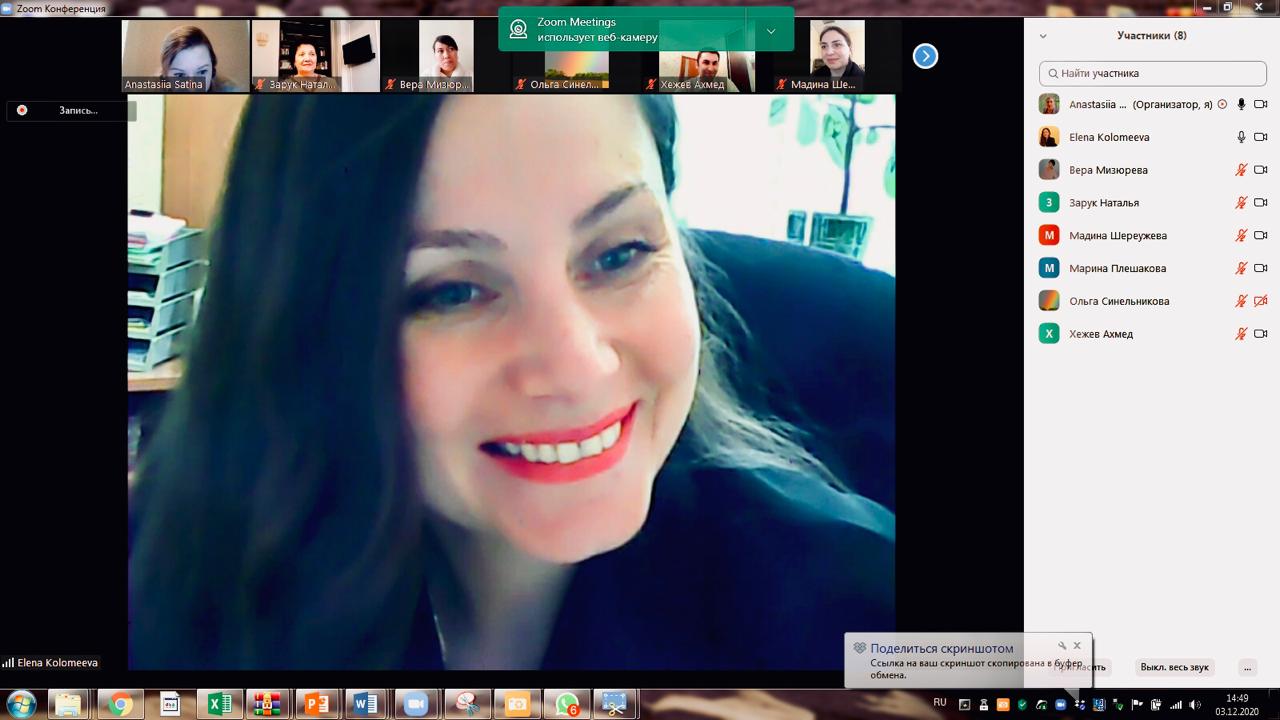Open the more options '...' participants menu
The height and width of the screenshot is (720, 1280).
(1246, 667)
